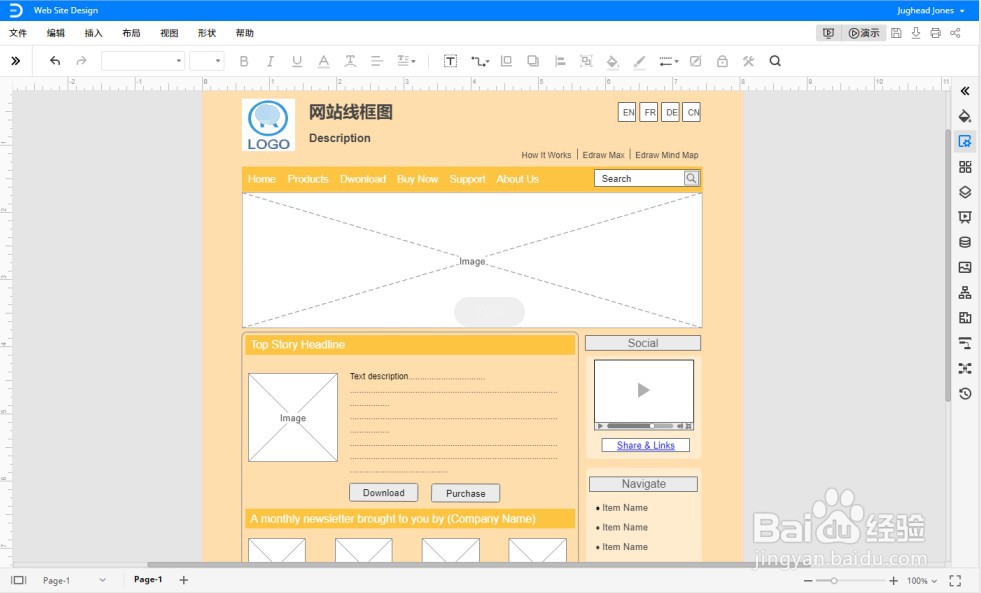This screenshot has height=593, width=981.
Task: Toggle bold formatting
Action: (244, 61)
